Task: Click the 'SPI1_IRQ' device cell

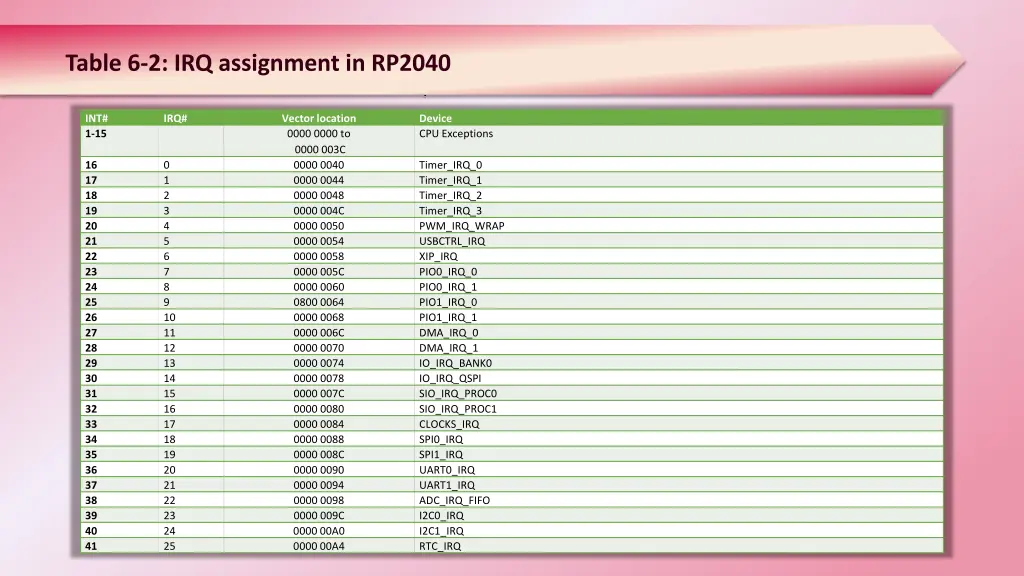Action: pos(441,455)
